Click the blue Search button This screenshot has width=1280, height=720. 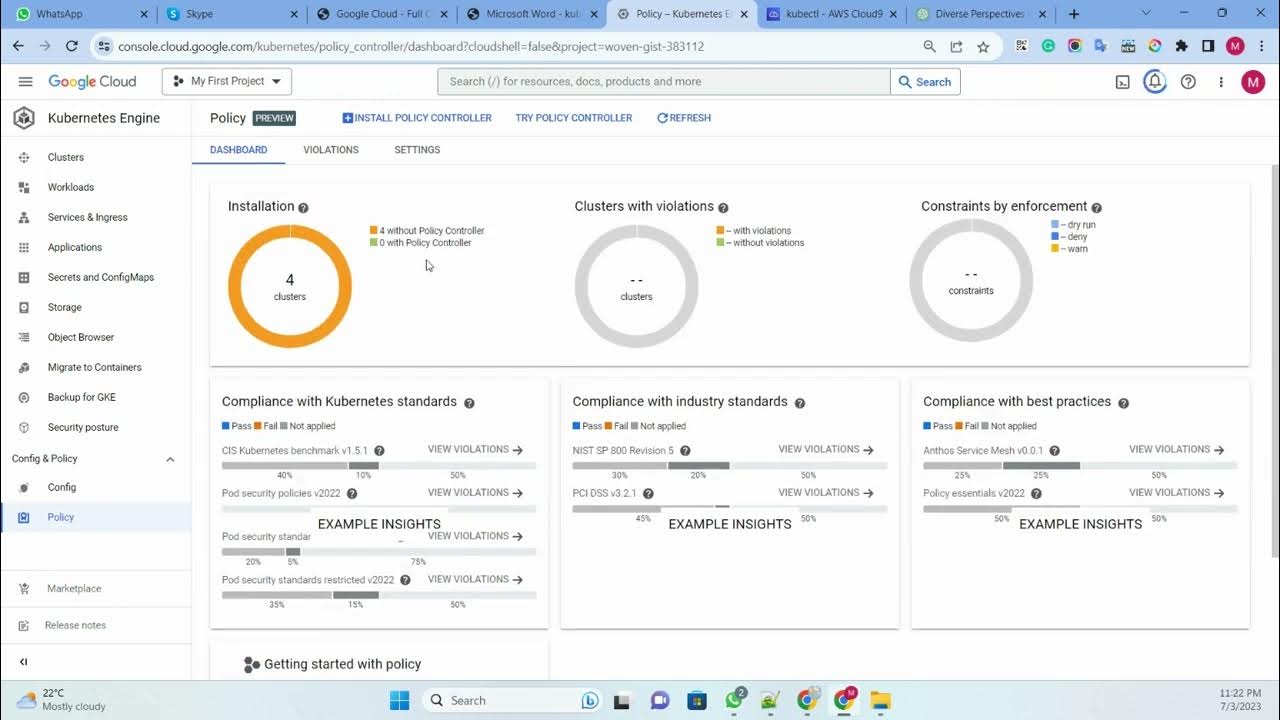[x=925, y=82]
